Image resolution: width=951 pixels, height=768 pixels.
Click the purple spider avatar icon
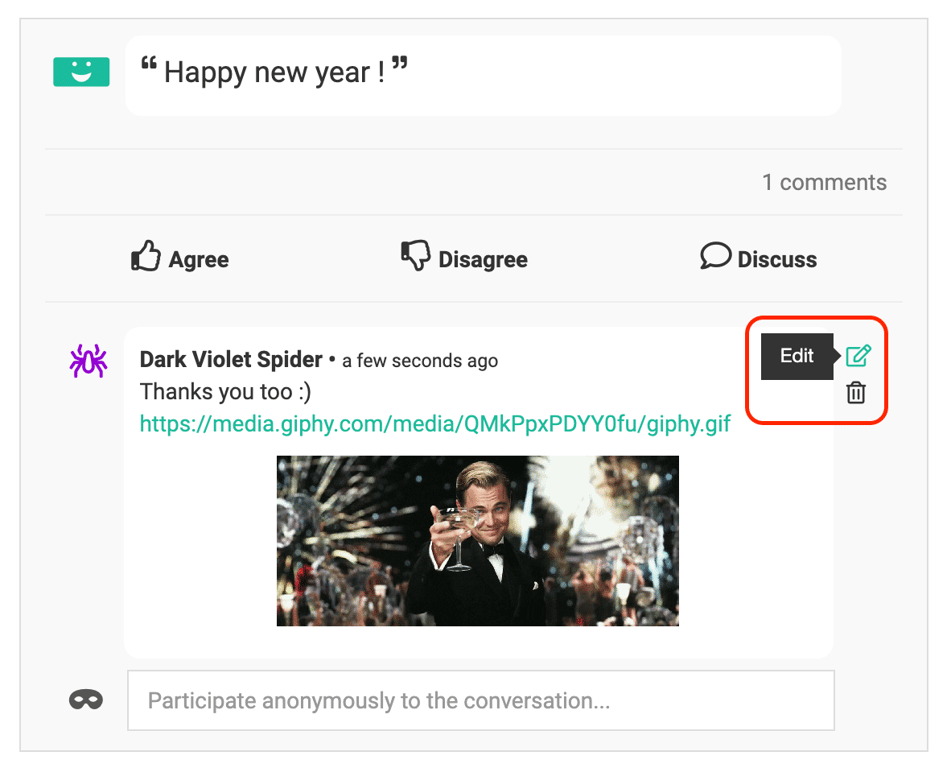point(88,360)
